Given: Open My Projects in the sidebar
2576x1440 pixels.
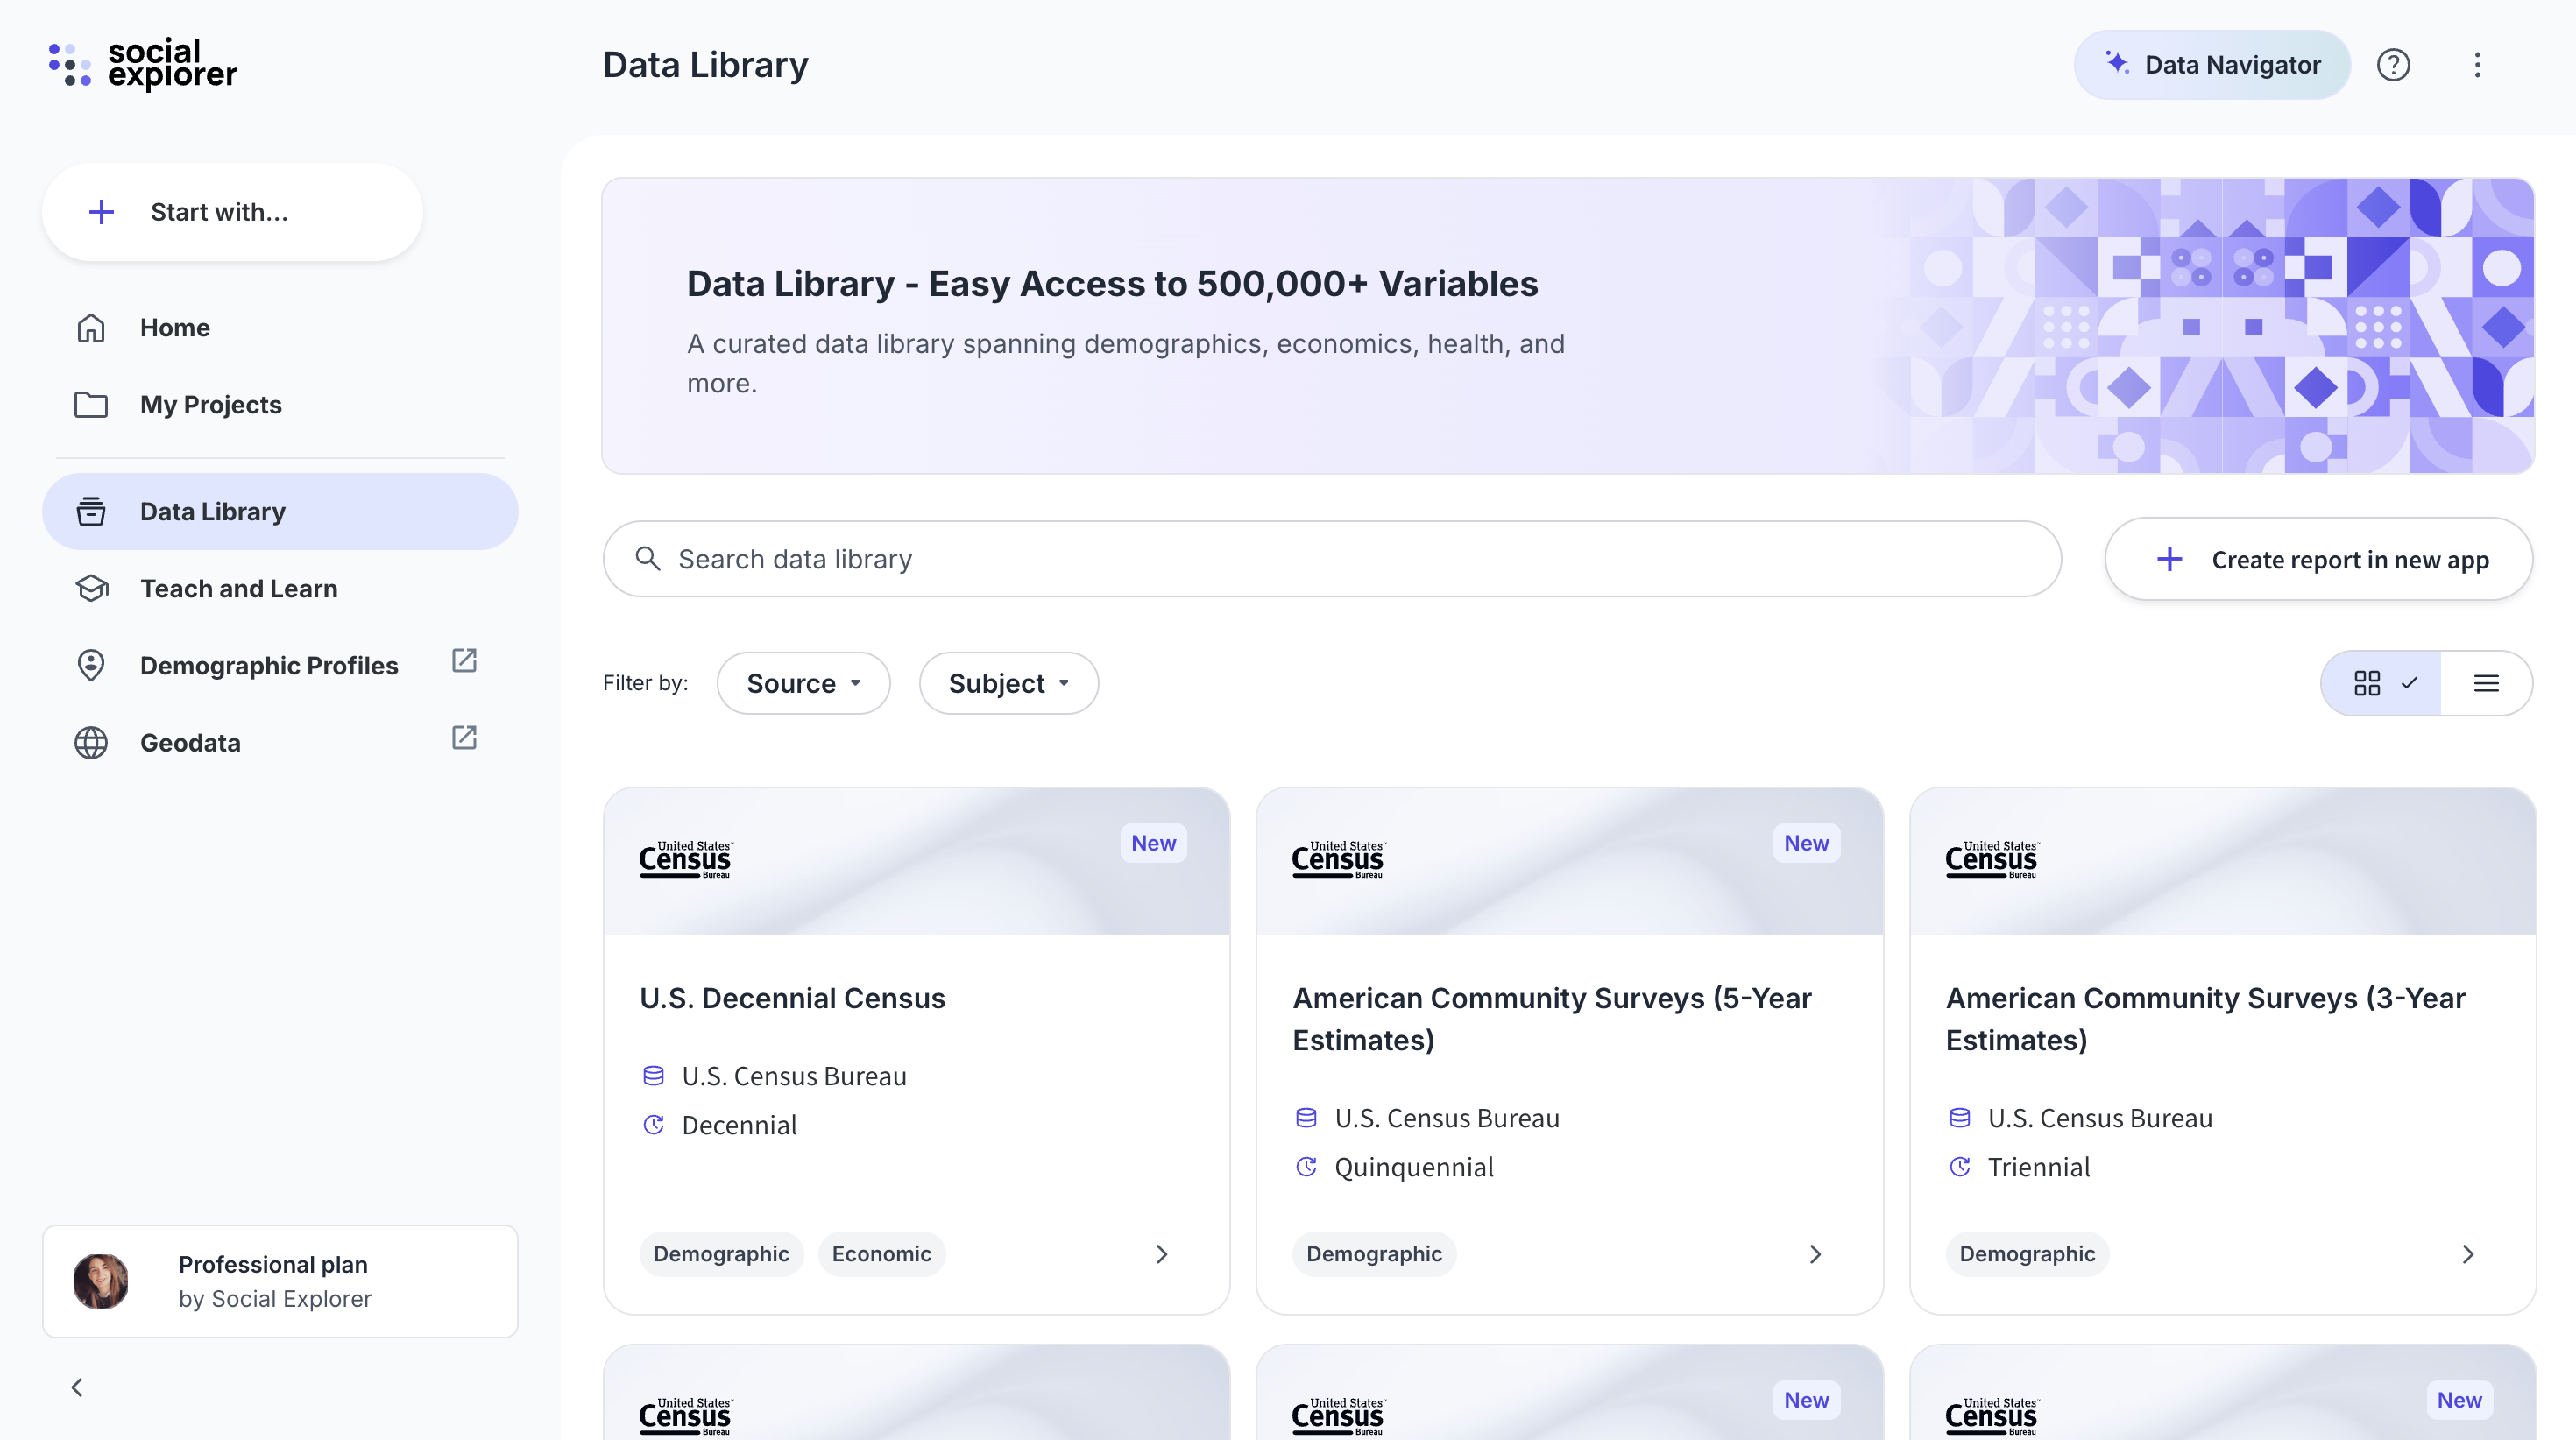Looking at the screenshot, I should pos(210,405).
